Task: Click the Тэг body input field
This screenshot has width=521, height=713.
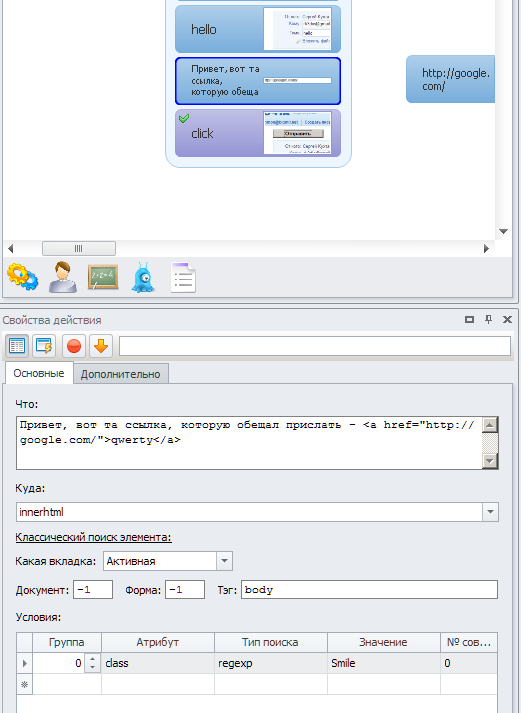Action: click(x=369, y=590)
